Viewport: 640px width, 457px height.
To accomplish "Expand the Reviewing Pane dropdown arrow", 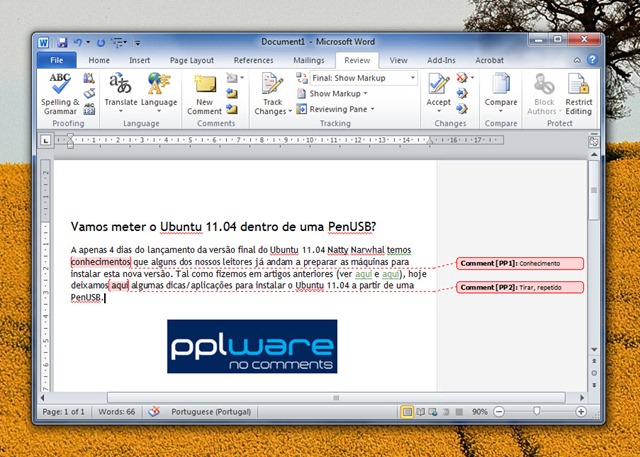I will coord(372,109).
